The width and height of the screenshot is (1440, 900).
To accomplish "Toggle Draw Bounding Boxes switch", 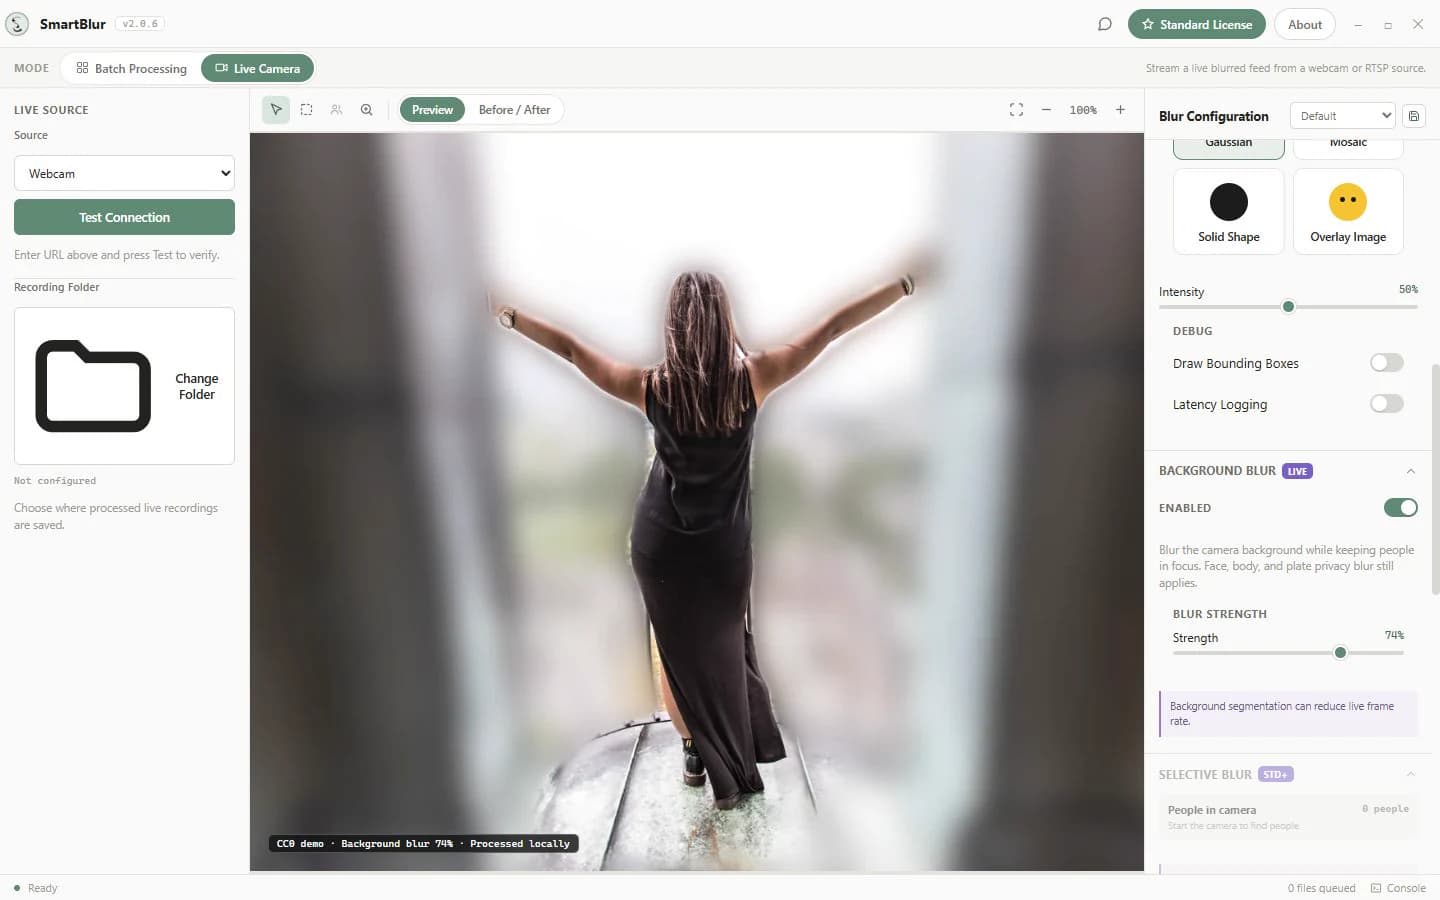I will point(1387,363).
